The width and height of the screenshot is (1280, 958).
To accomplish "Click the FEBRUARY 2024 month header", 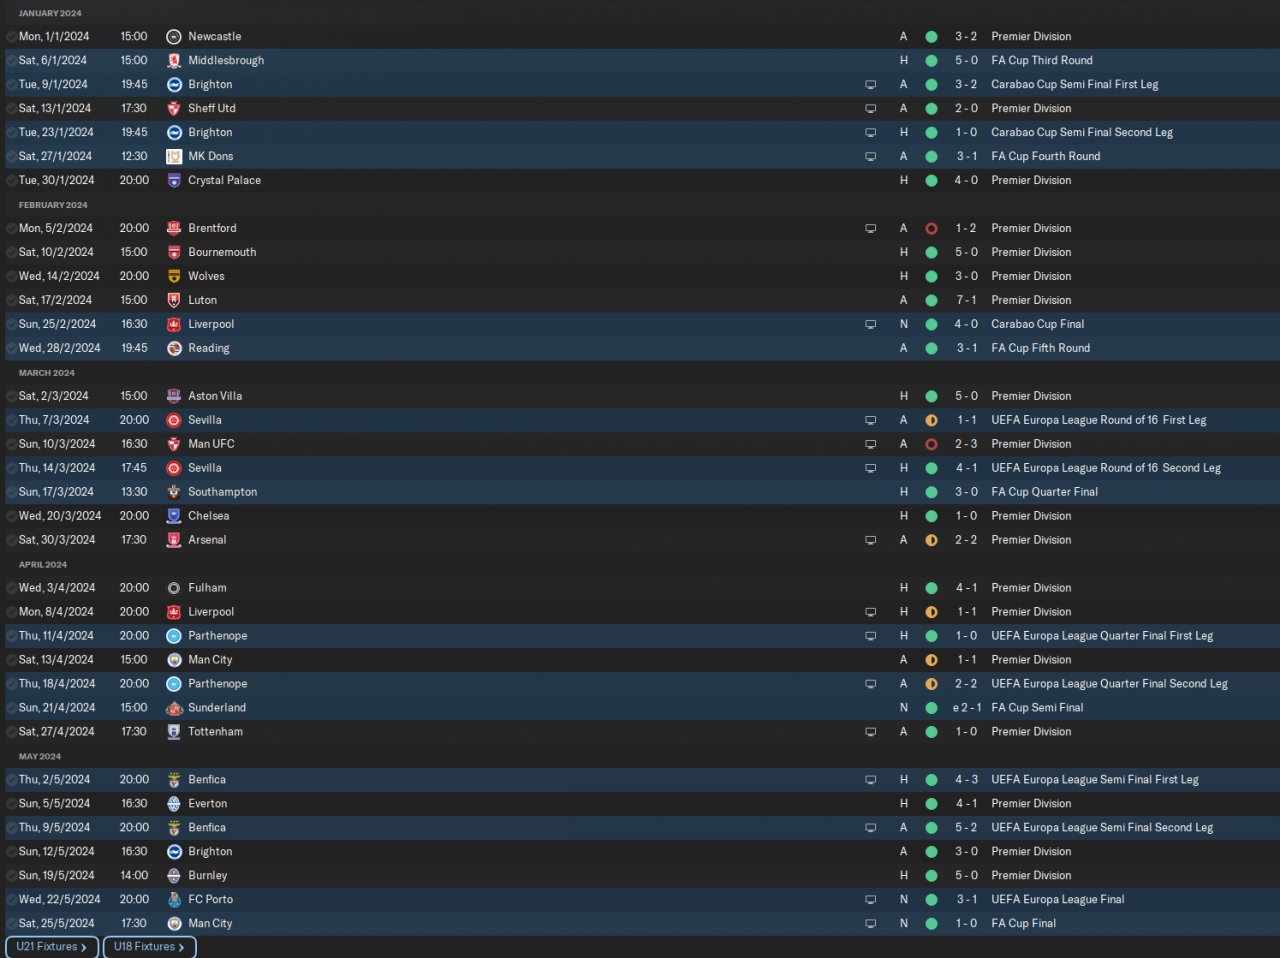I will coord(53,205).
